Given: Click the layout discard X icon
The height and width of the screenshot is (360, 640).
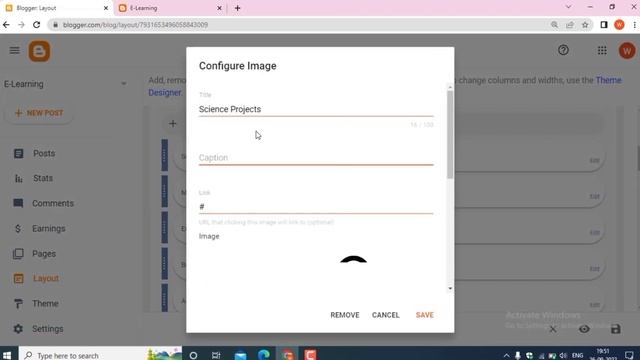Looking at the screenshot, I should [x=553, y=329].
